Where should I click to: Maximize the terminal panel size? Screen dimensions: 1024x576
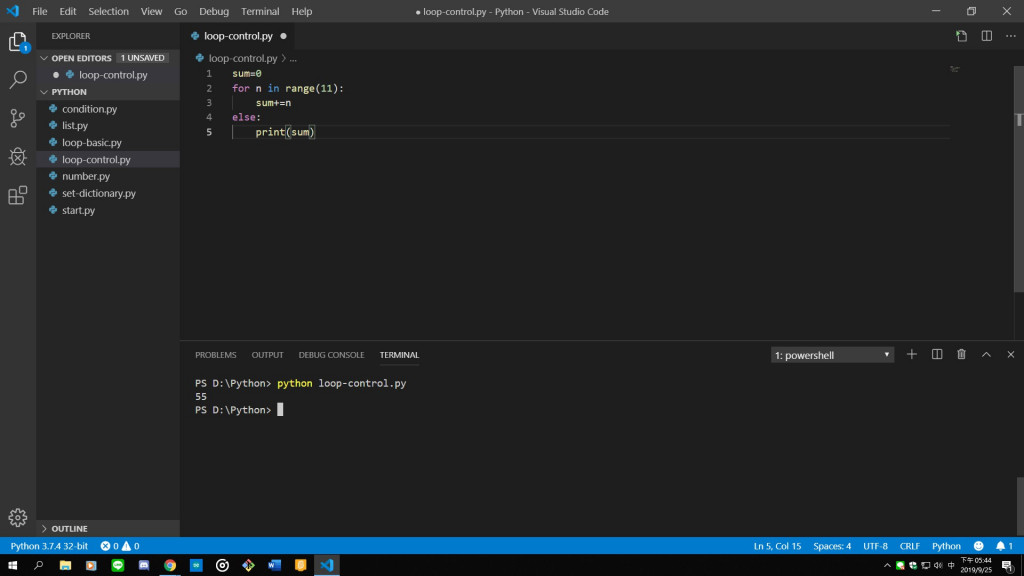986,355
